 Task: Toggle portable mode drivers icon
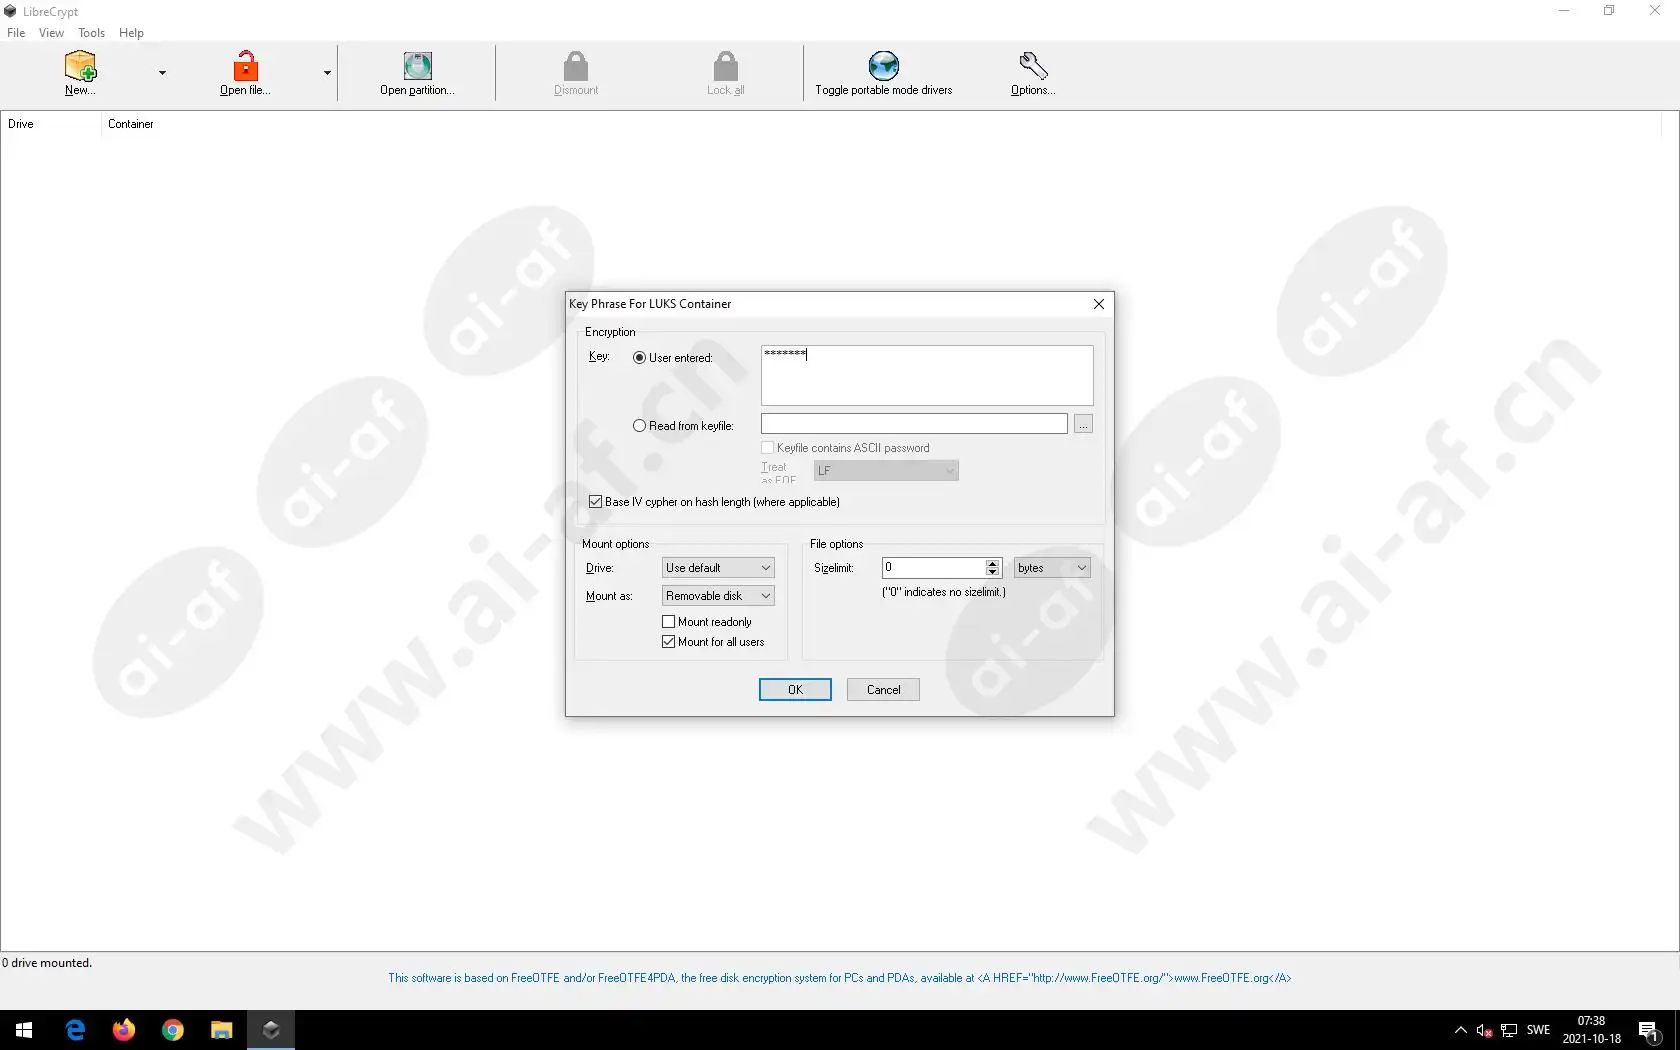click(x=884, y=66)
